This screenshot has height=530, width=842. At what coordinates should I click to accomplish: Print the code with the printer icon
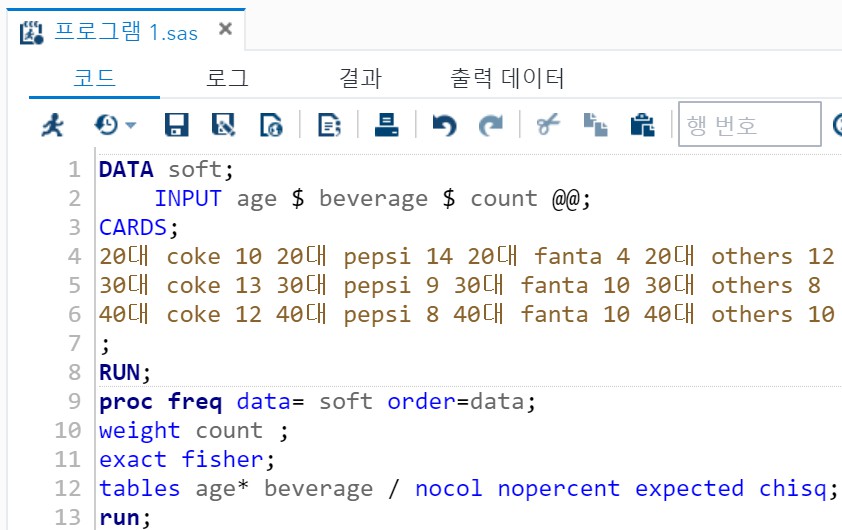tap(387, 125)
